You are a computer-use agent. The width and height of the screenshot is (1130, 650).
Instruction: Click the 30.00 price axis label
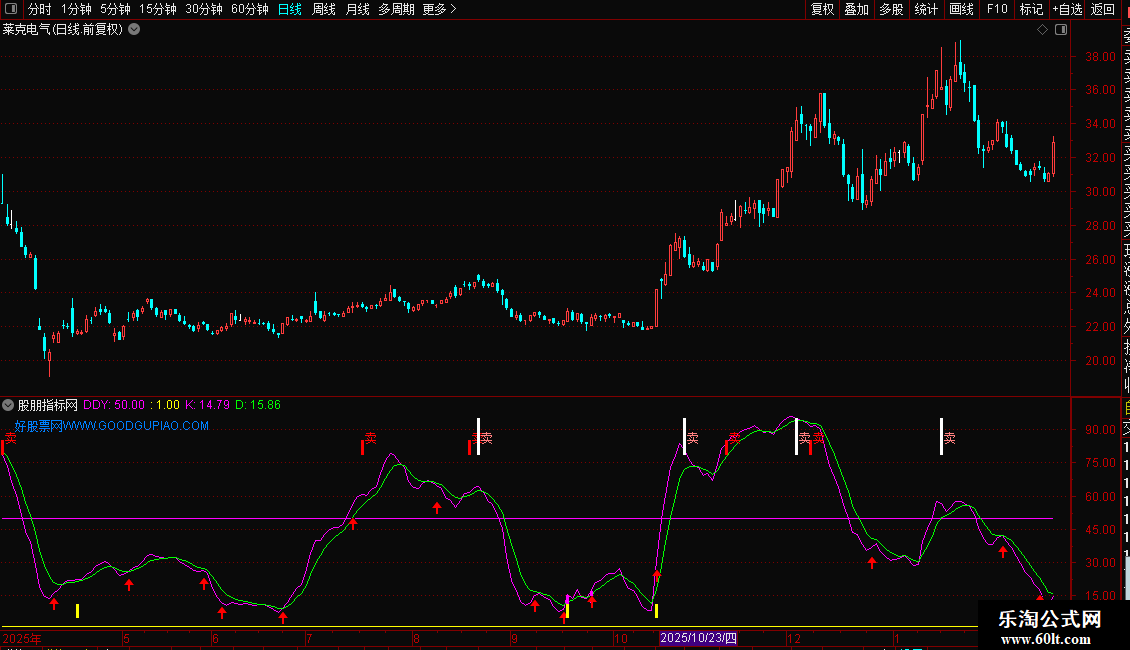point(1100,192)
